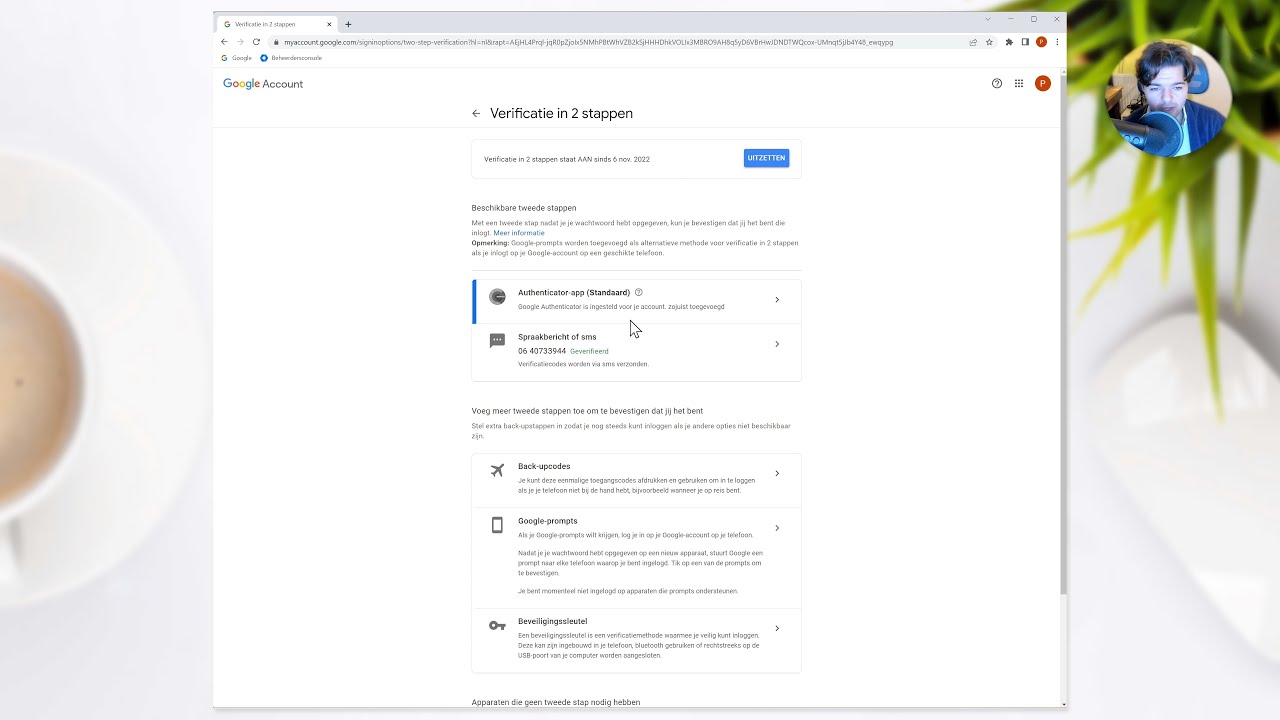The width and height of the screenshot is (1280, 720).
Task: Click the Authenticator-app (Standaard) title
Action: [x=574, y=293]
